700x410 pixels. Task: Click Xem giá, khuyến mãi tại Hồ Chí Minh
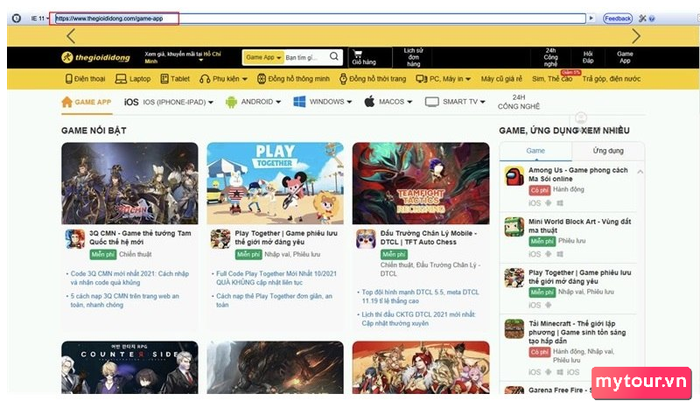[x=183, y=57]
